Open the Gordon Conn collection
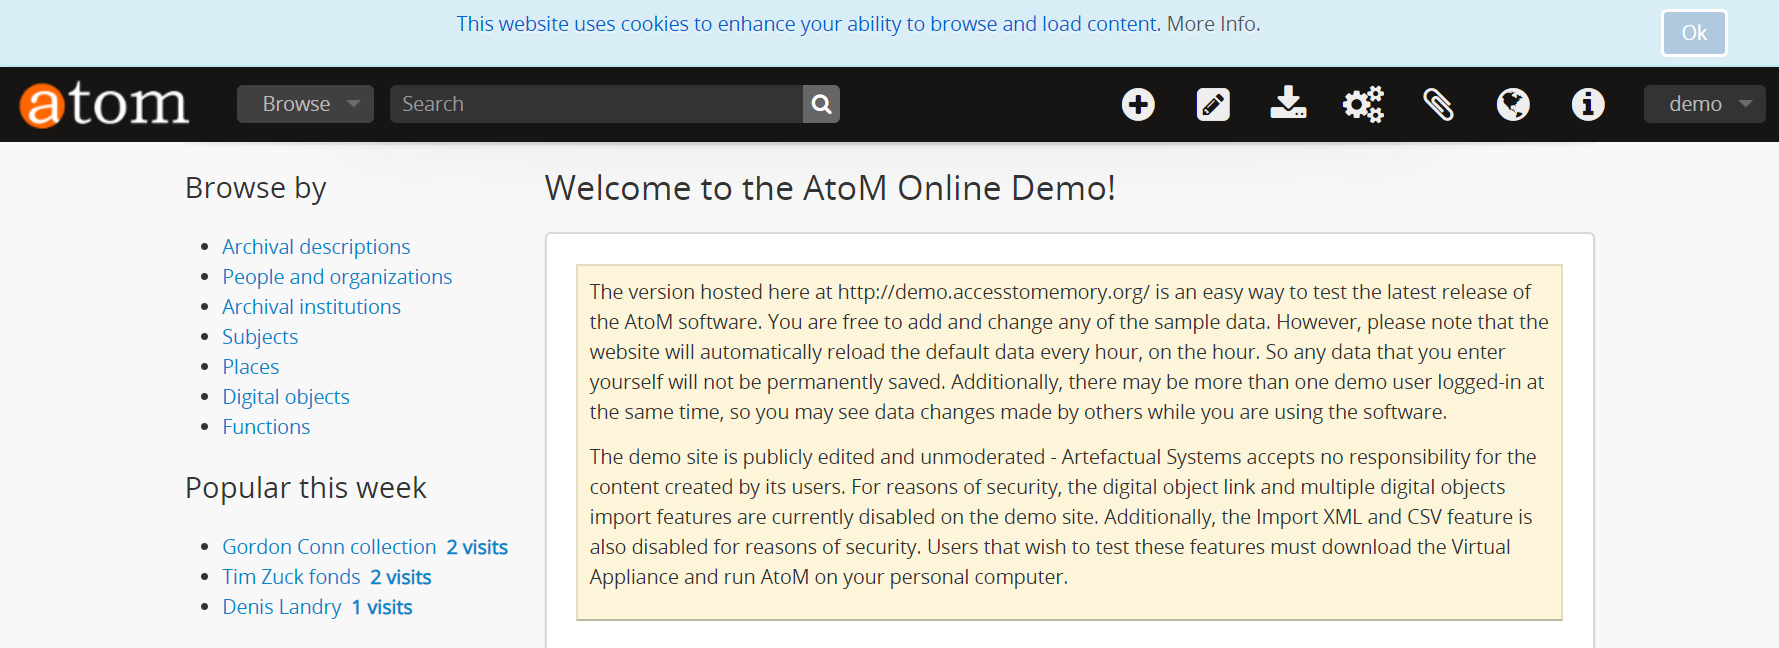This screenshot has width=1779, height=648. [329, 547]
